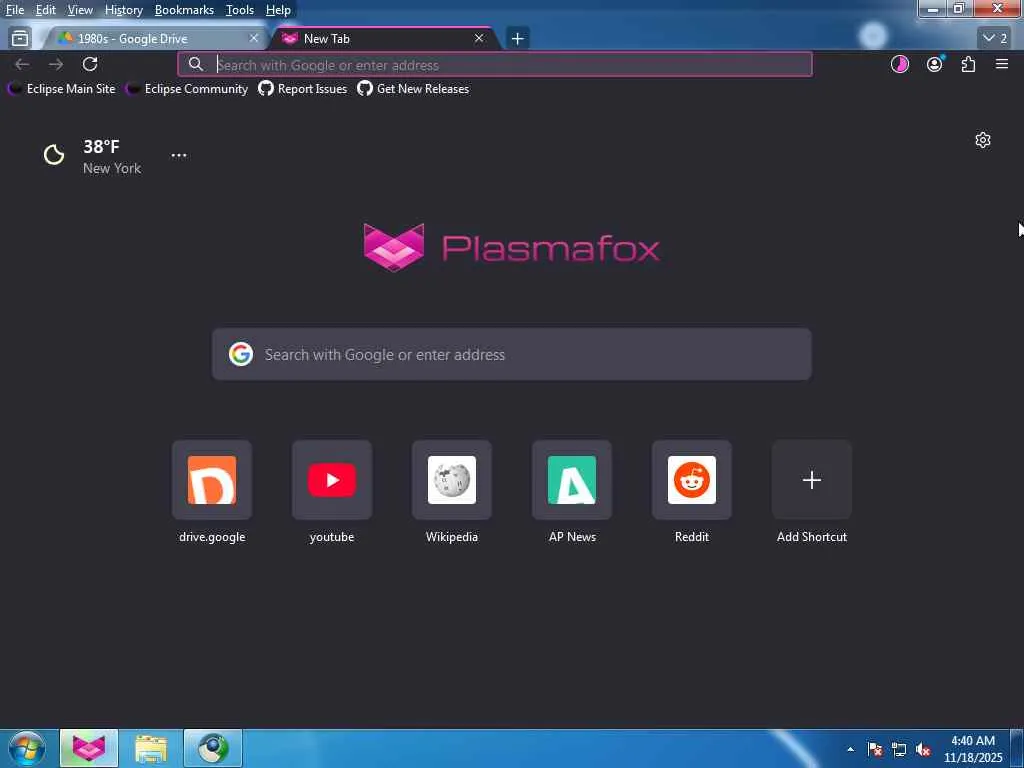Click the New York weather location
This screenshot has width=1024, height=768.
coord(112,168)
